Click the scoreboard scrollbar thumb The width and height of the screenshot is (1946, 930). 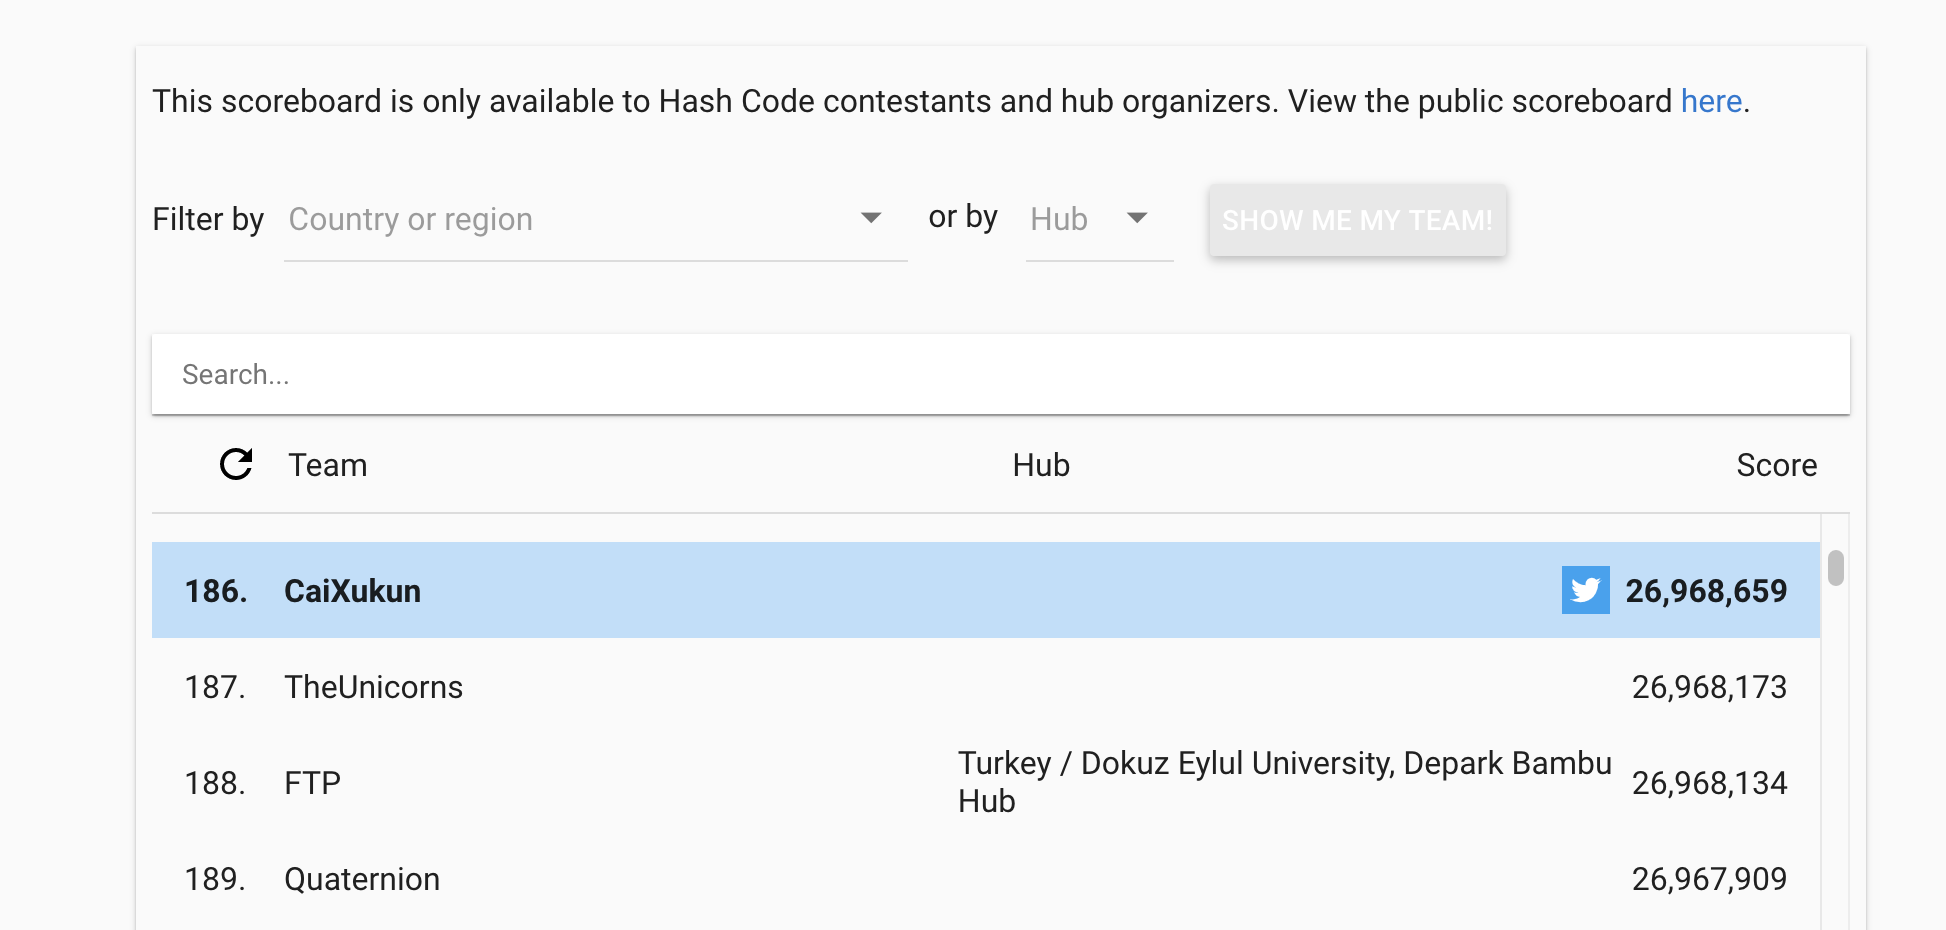(1835, 568)
